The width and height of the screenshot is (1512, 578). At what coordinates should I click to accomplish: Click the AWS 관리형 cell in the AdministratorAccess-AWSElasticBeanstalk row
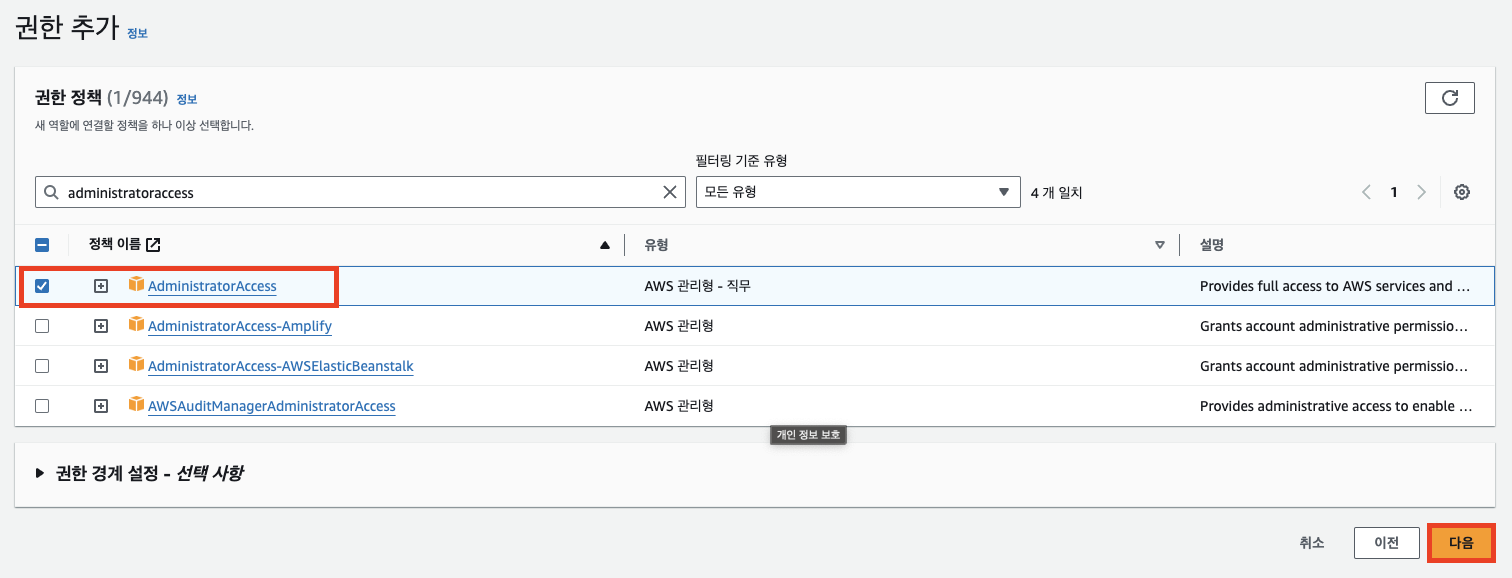point(679,366)
